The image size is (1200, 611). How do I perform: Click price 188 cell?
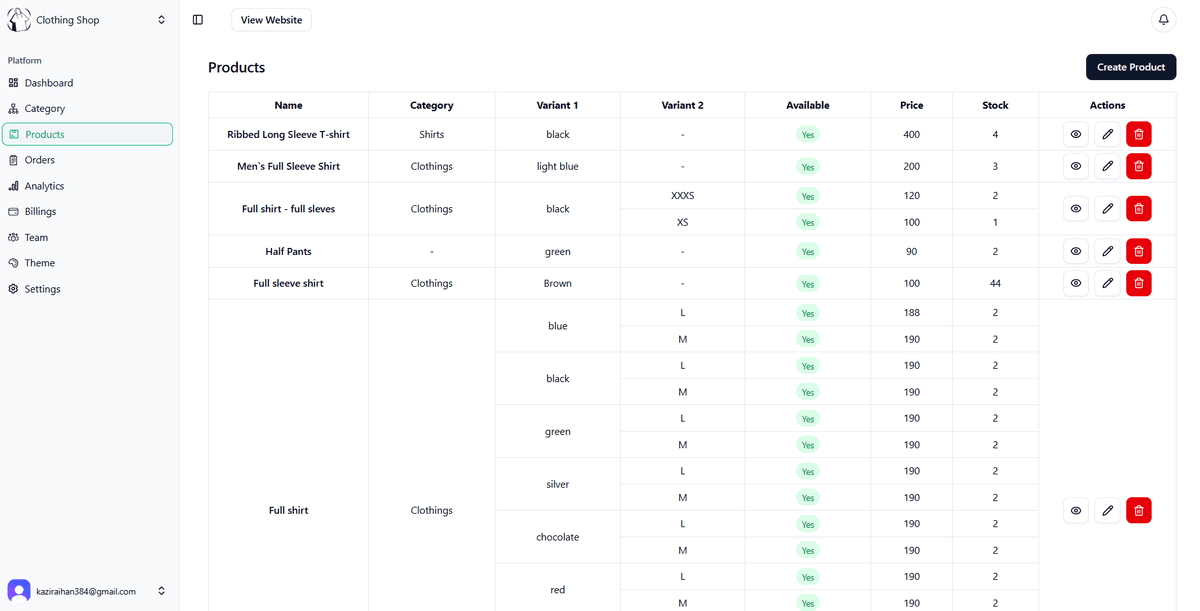(911, 313)
